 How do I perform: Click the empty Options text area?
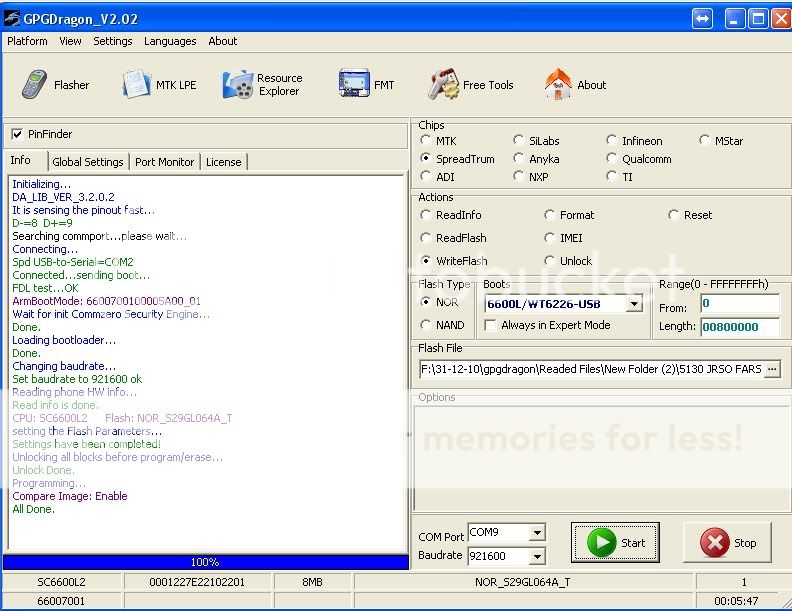coord(601,459)
